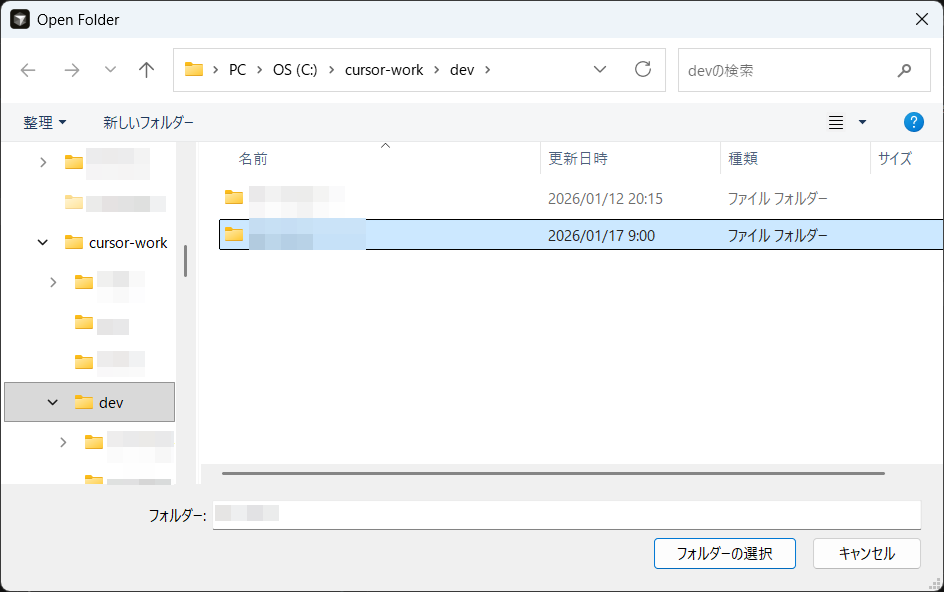Open the view options dropdown arrow
Screen dimensions: 944x592
pos(862,122)
